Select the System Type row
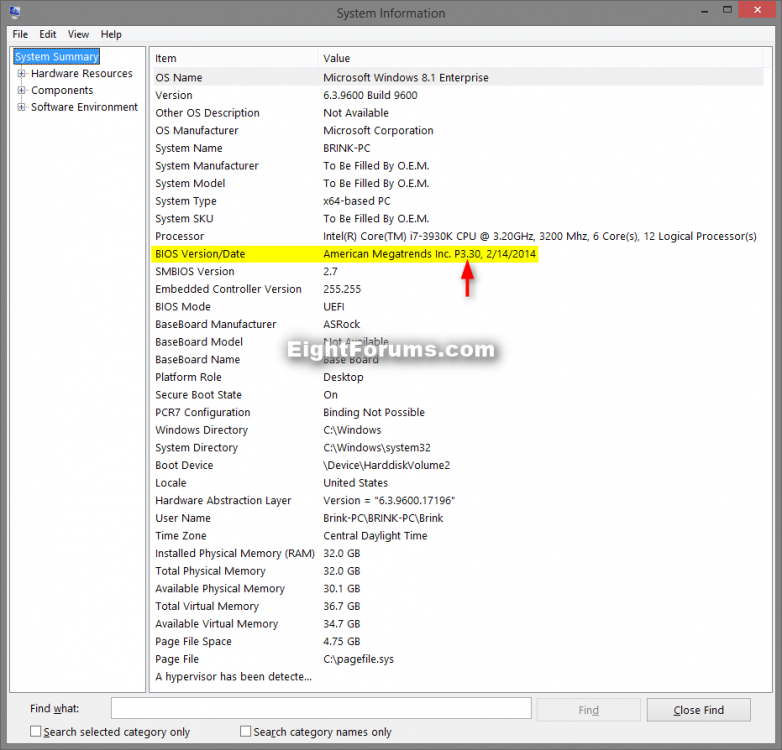This screenshot has width=782, height=750. 457,201
